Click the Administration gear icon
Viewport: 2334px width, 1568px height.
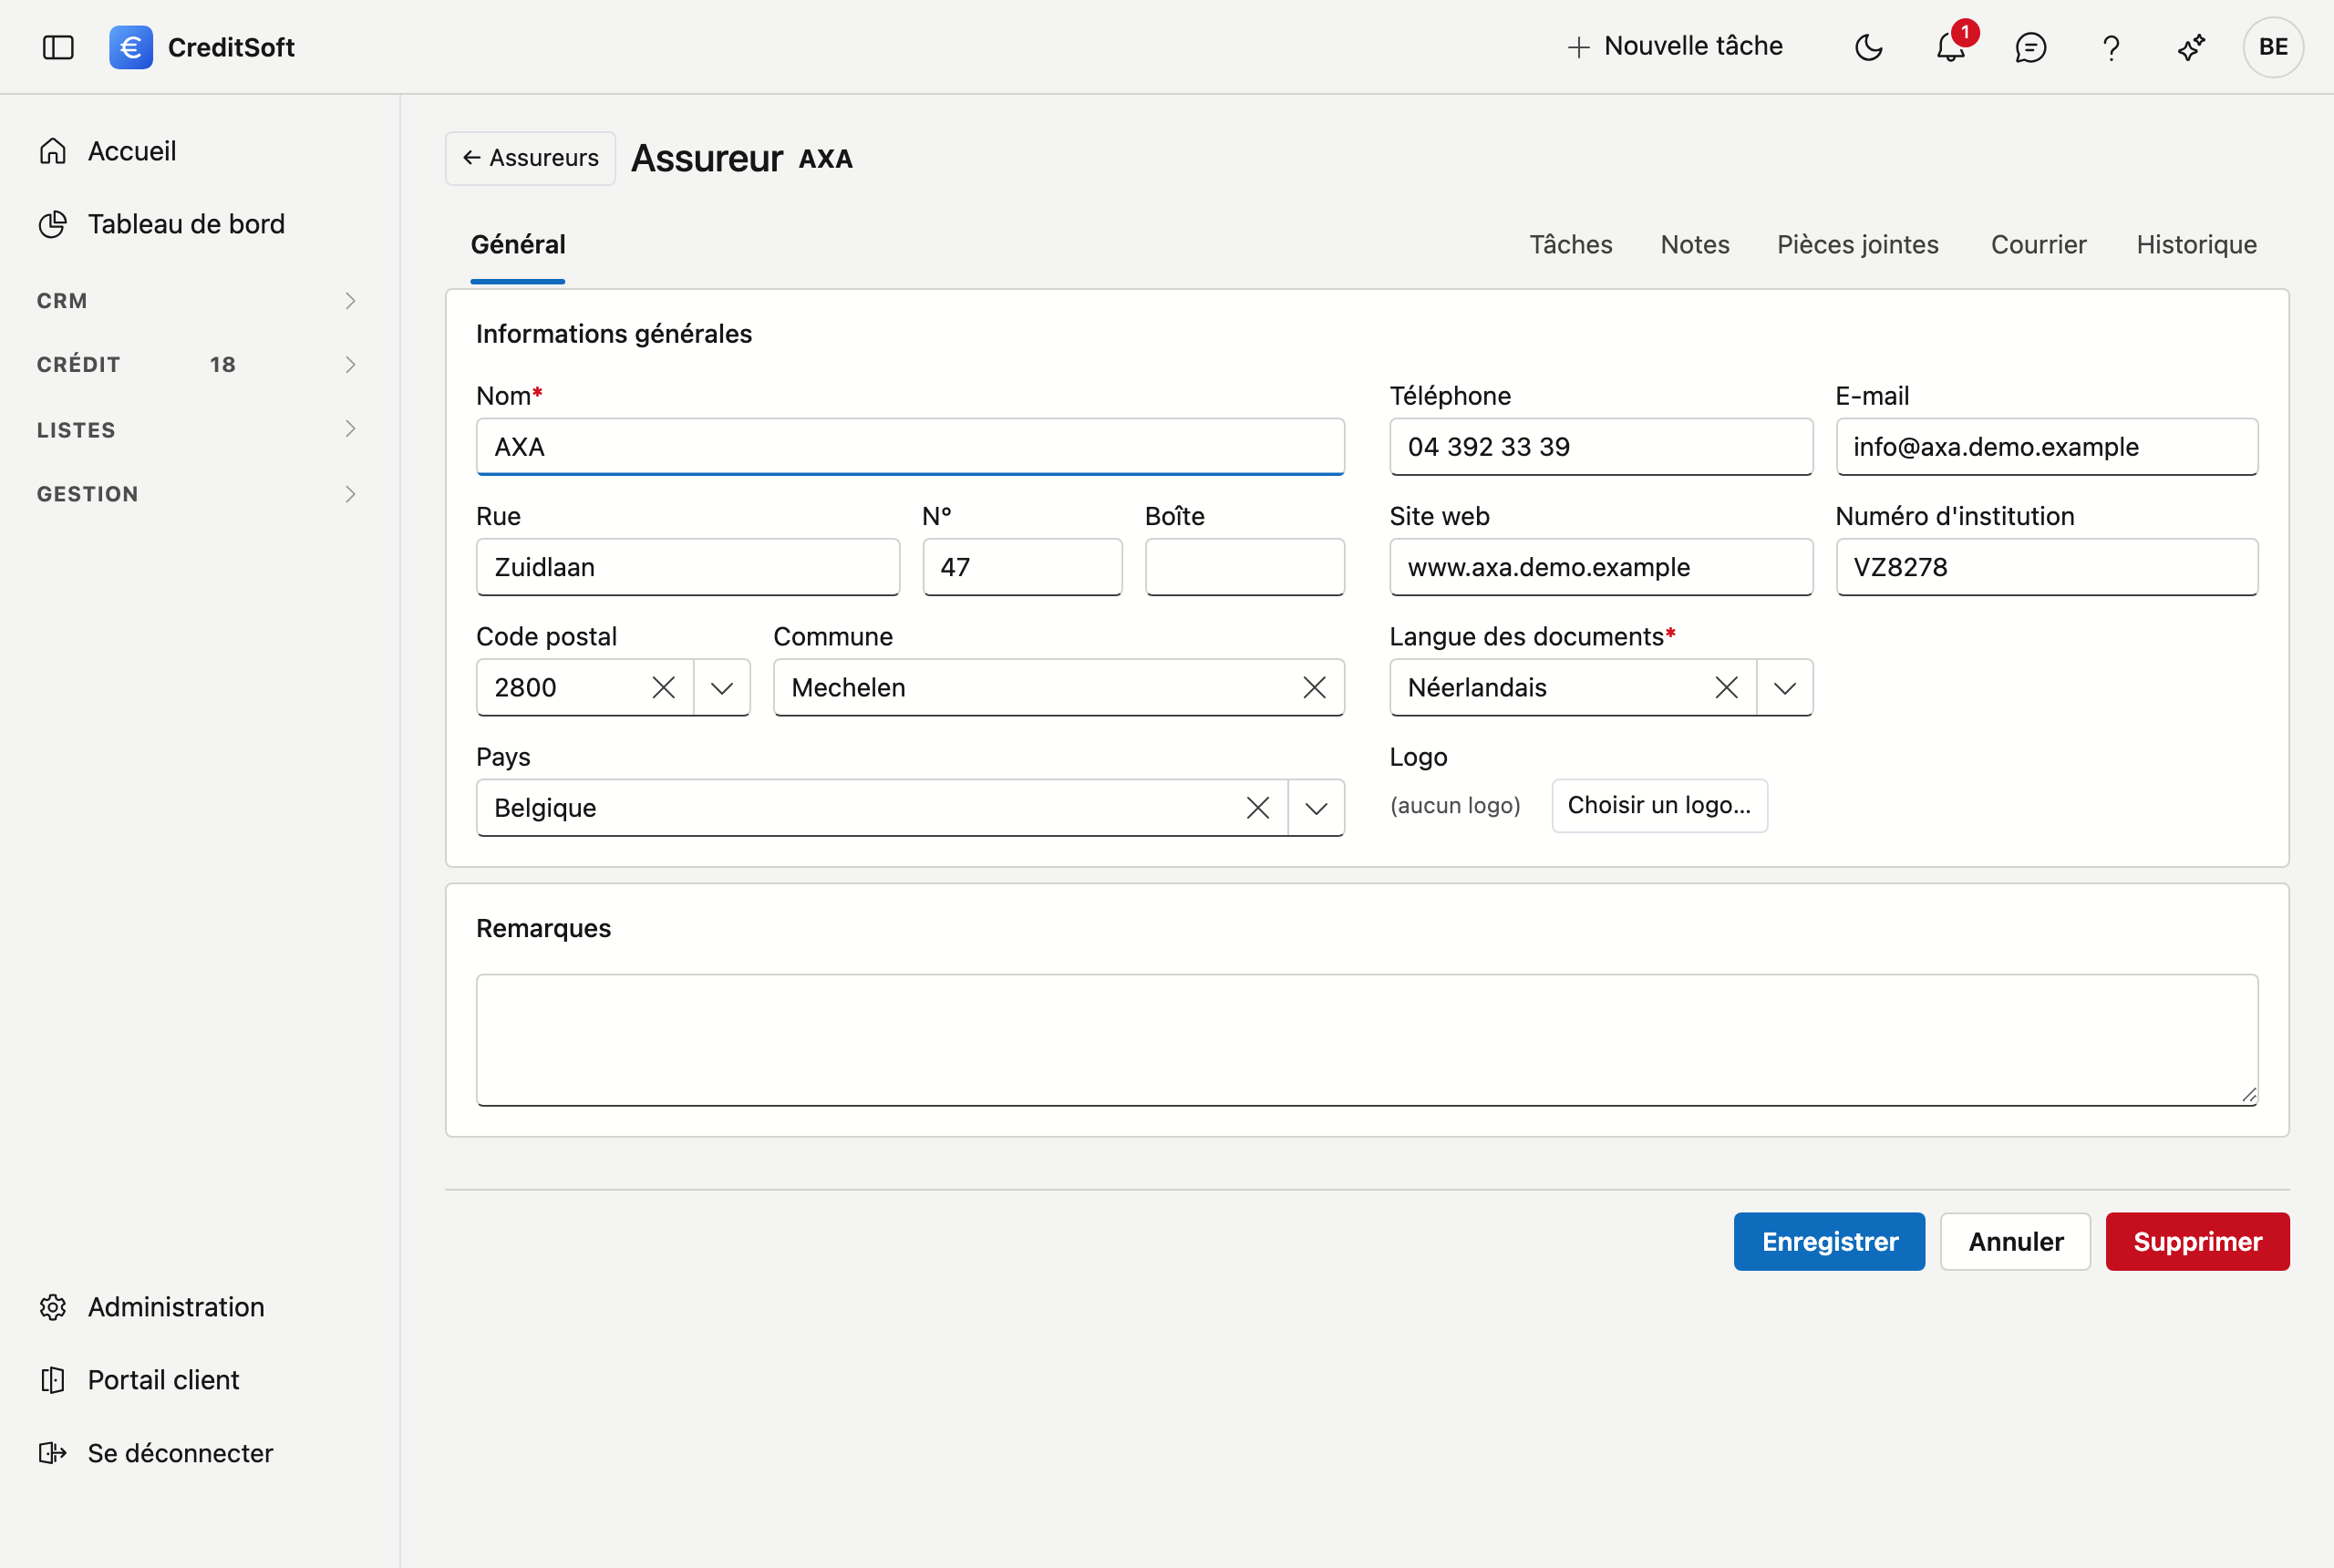coord(53,1307)
